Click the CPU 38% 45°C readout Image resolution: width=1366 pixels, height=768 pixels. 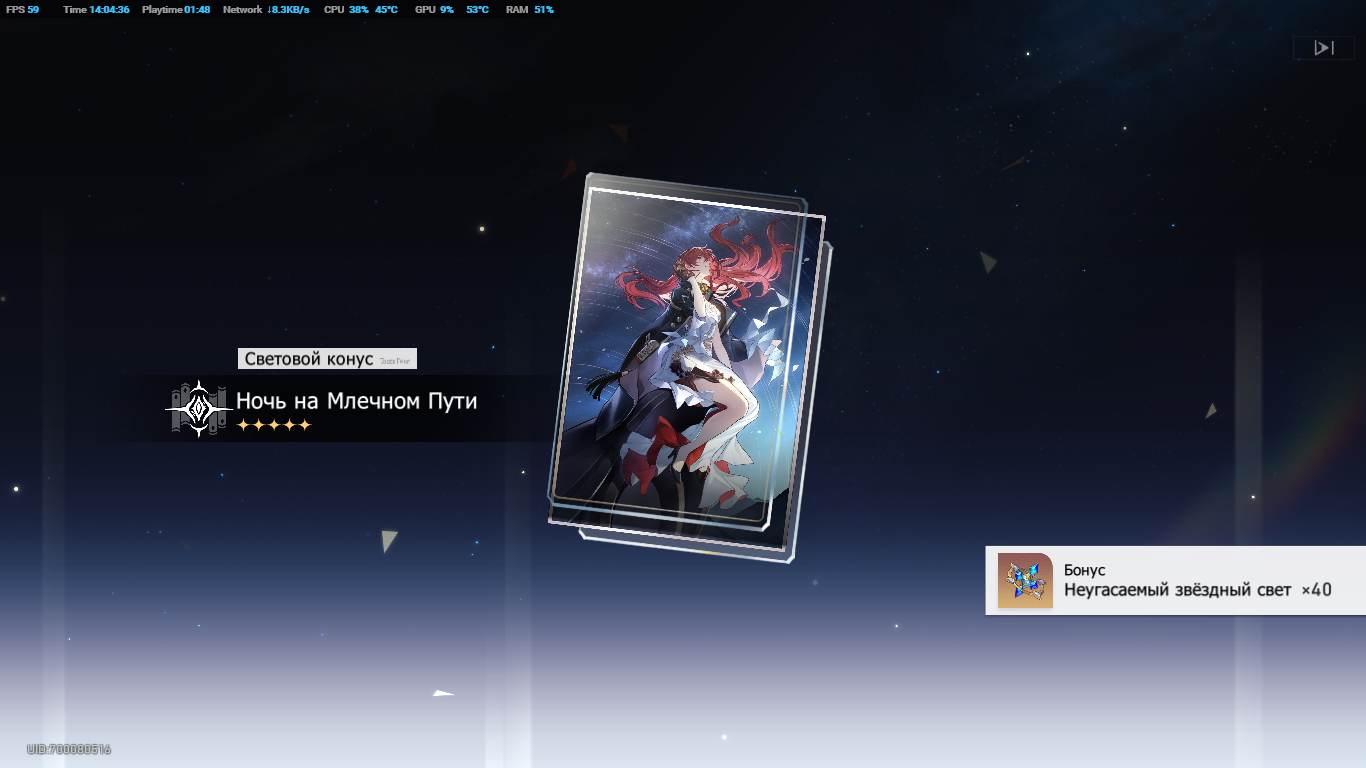pos(361,10)
